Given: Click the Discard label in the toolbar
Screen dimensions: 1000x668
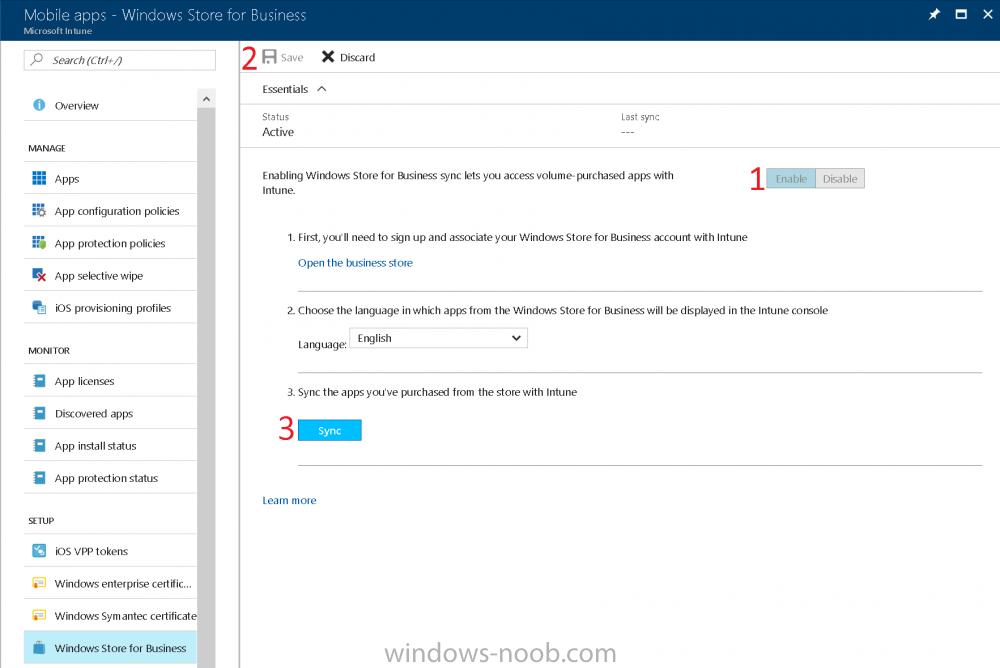Looking at the screenshot, I should (357, 57).
